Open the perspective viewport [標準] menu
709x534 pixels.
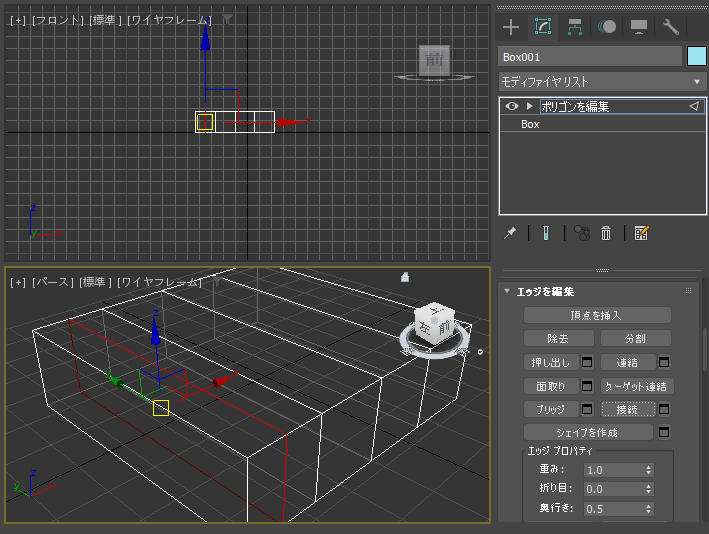(x=95, y=282)
